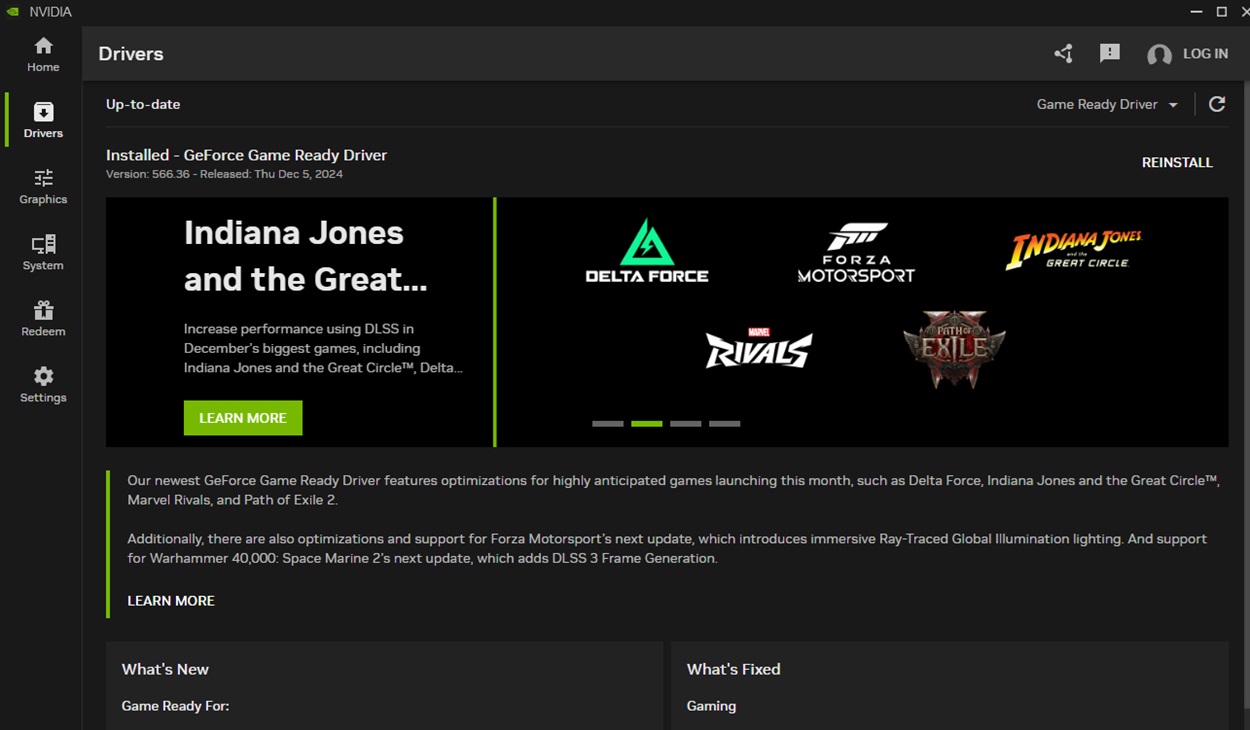Switch to the fourth carousel slide indicator
Screen dimensions: 1250x730
click(724, 424)
